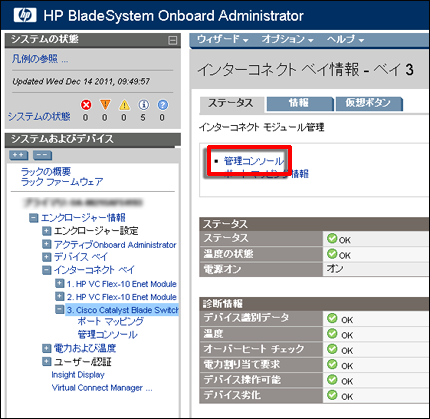Click OK icon for デバイス劣化
Screen dimensions: 430x419
(x=332, y=395)
